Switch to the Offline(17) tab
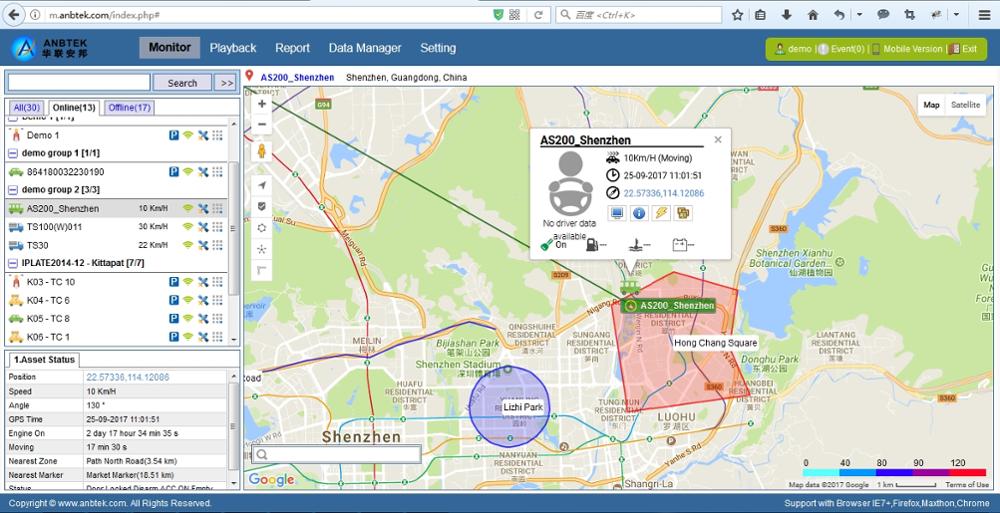1000x513 pixels. (x=129, y=107)
